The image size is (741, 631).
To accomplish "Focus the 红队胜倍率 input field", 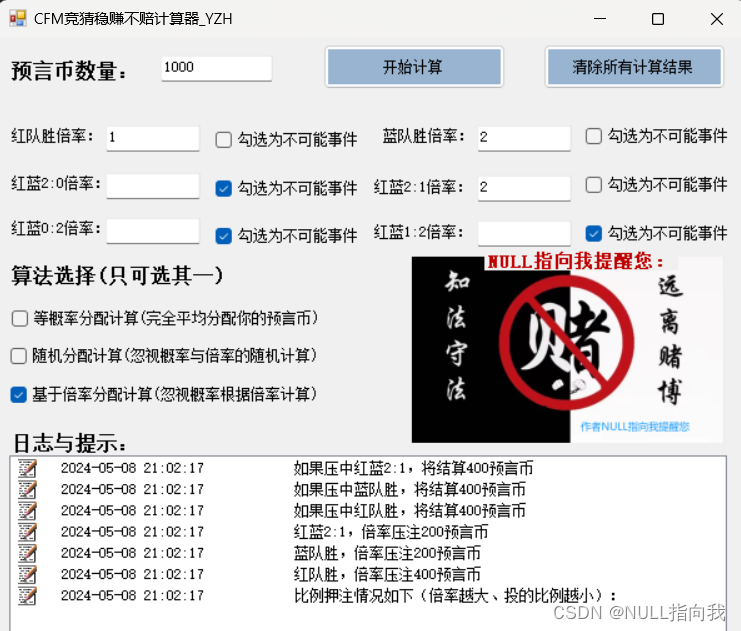I will tap(153, 138).
